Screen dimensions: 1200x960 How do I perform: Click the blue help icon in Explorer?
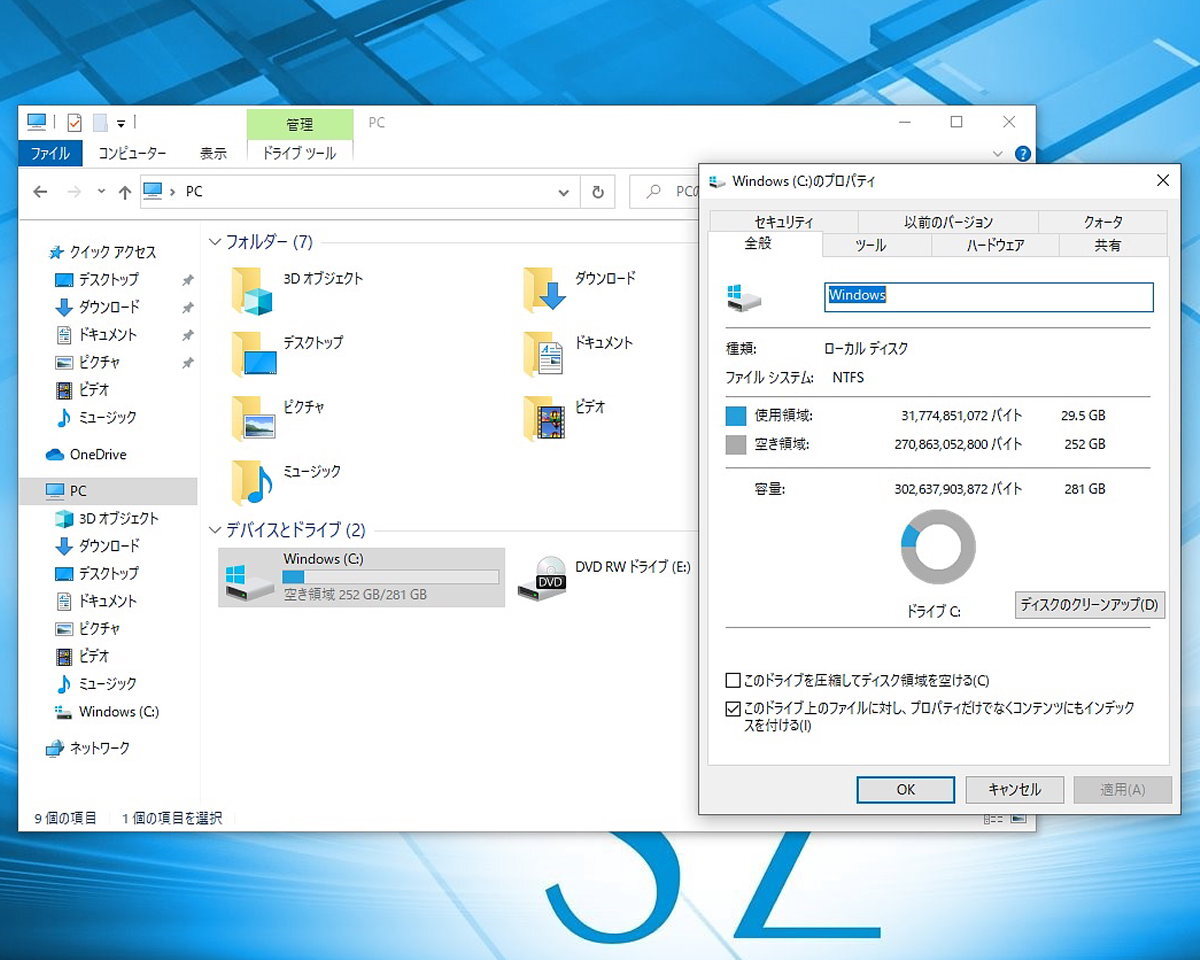pos(1022,154)
